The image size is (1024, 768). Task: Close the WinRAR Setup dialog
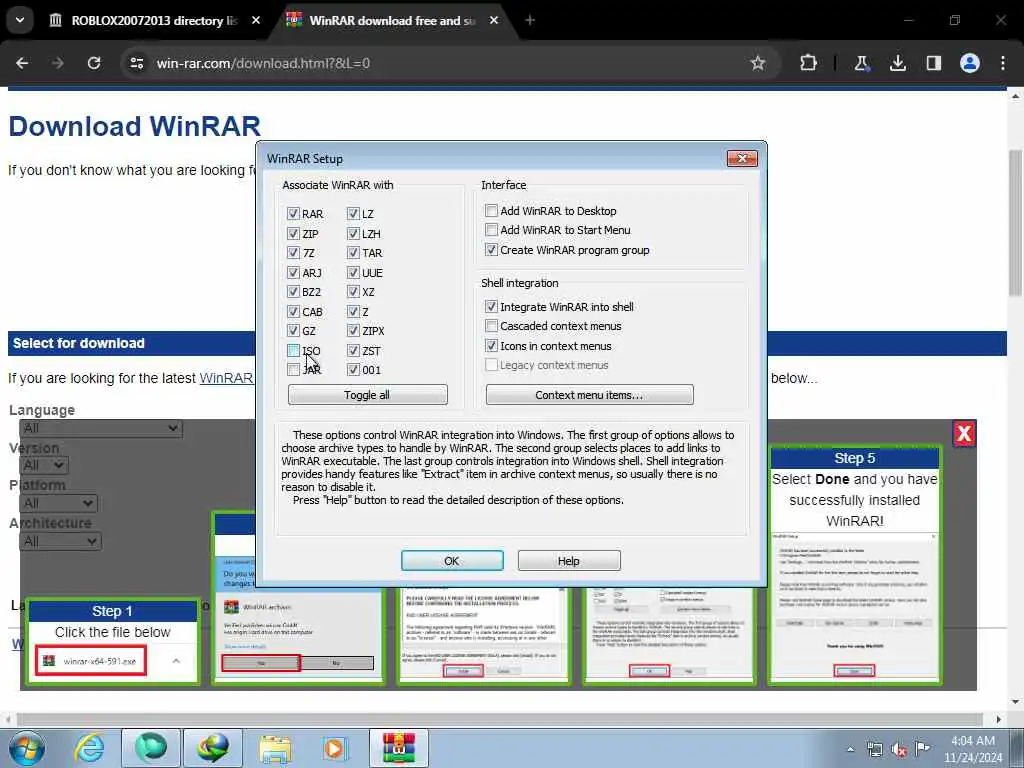tap(742, 158)
